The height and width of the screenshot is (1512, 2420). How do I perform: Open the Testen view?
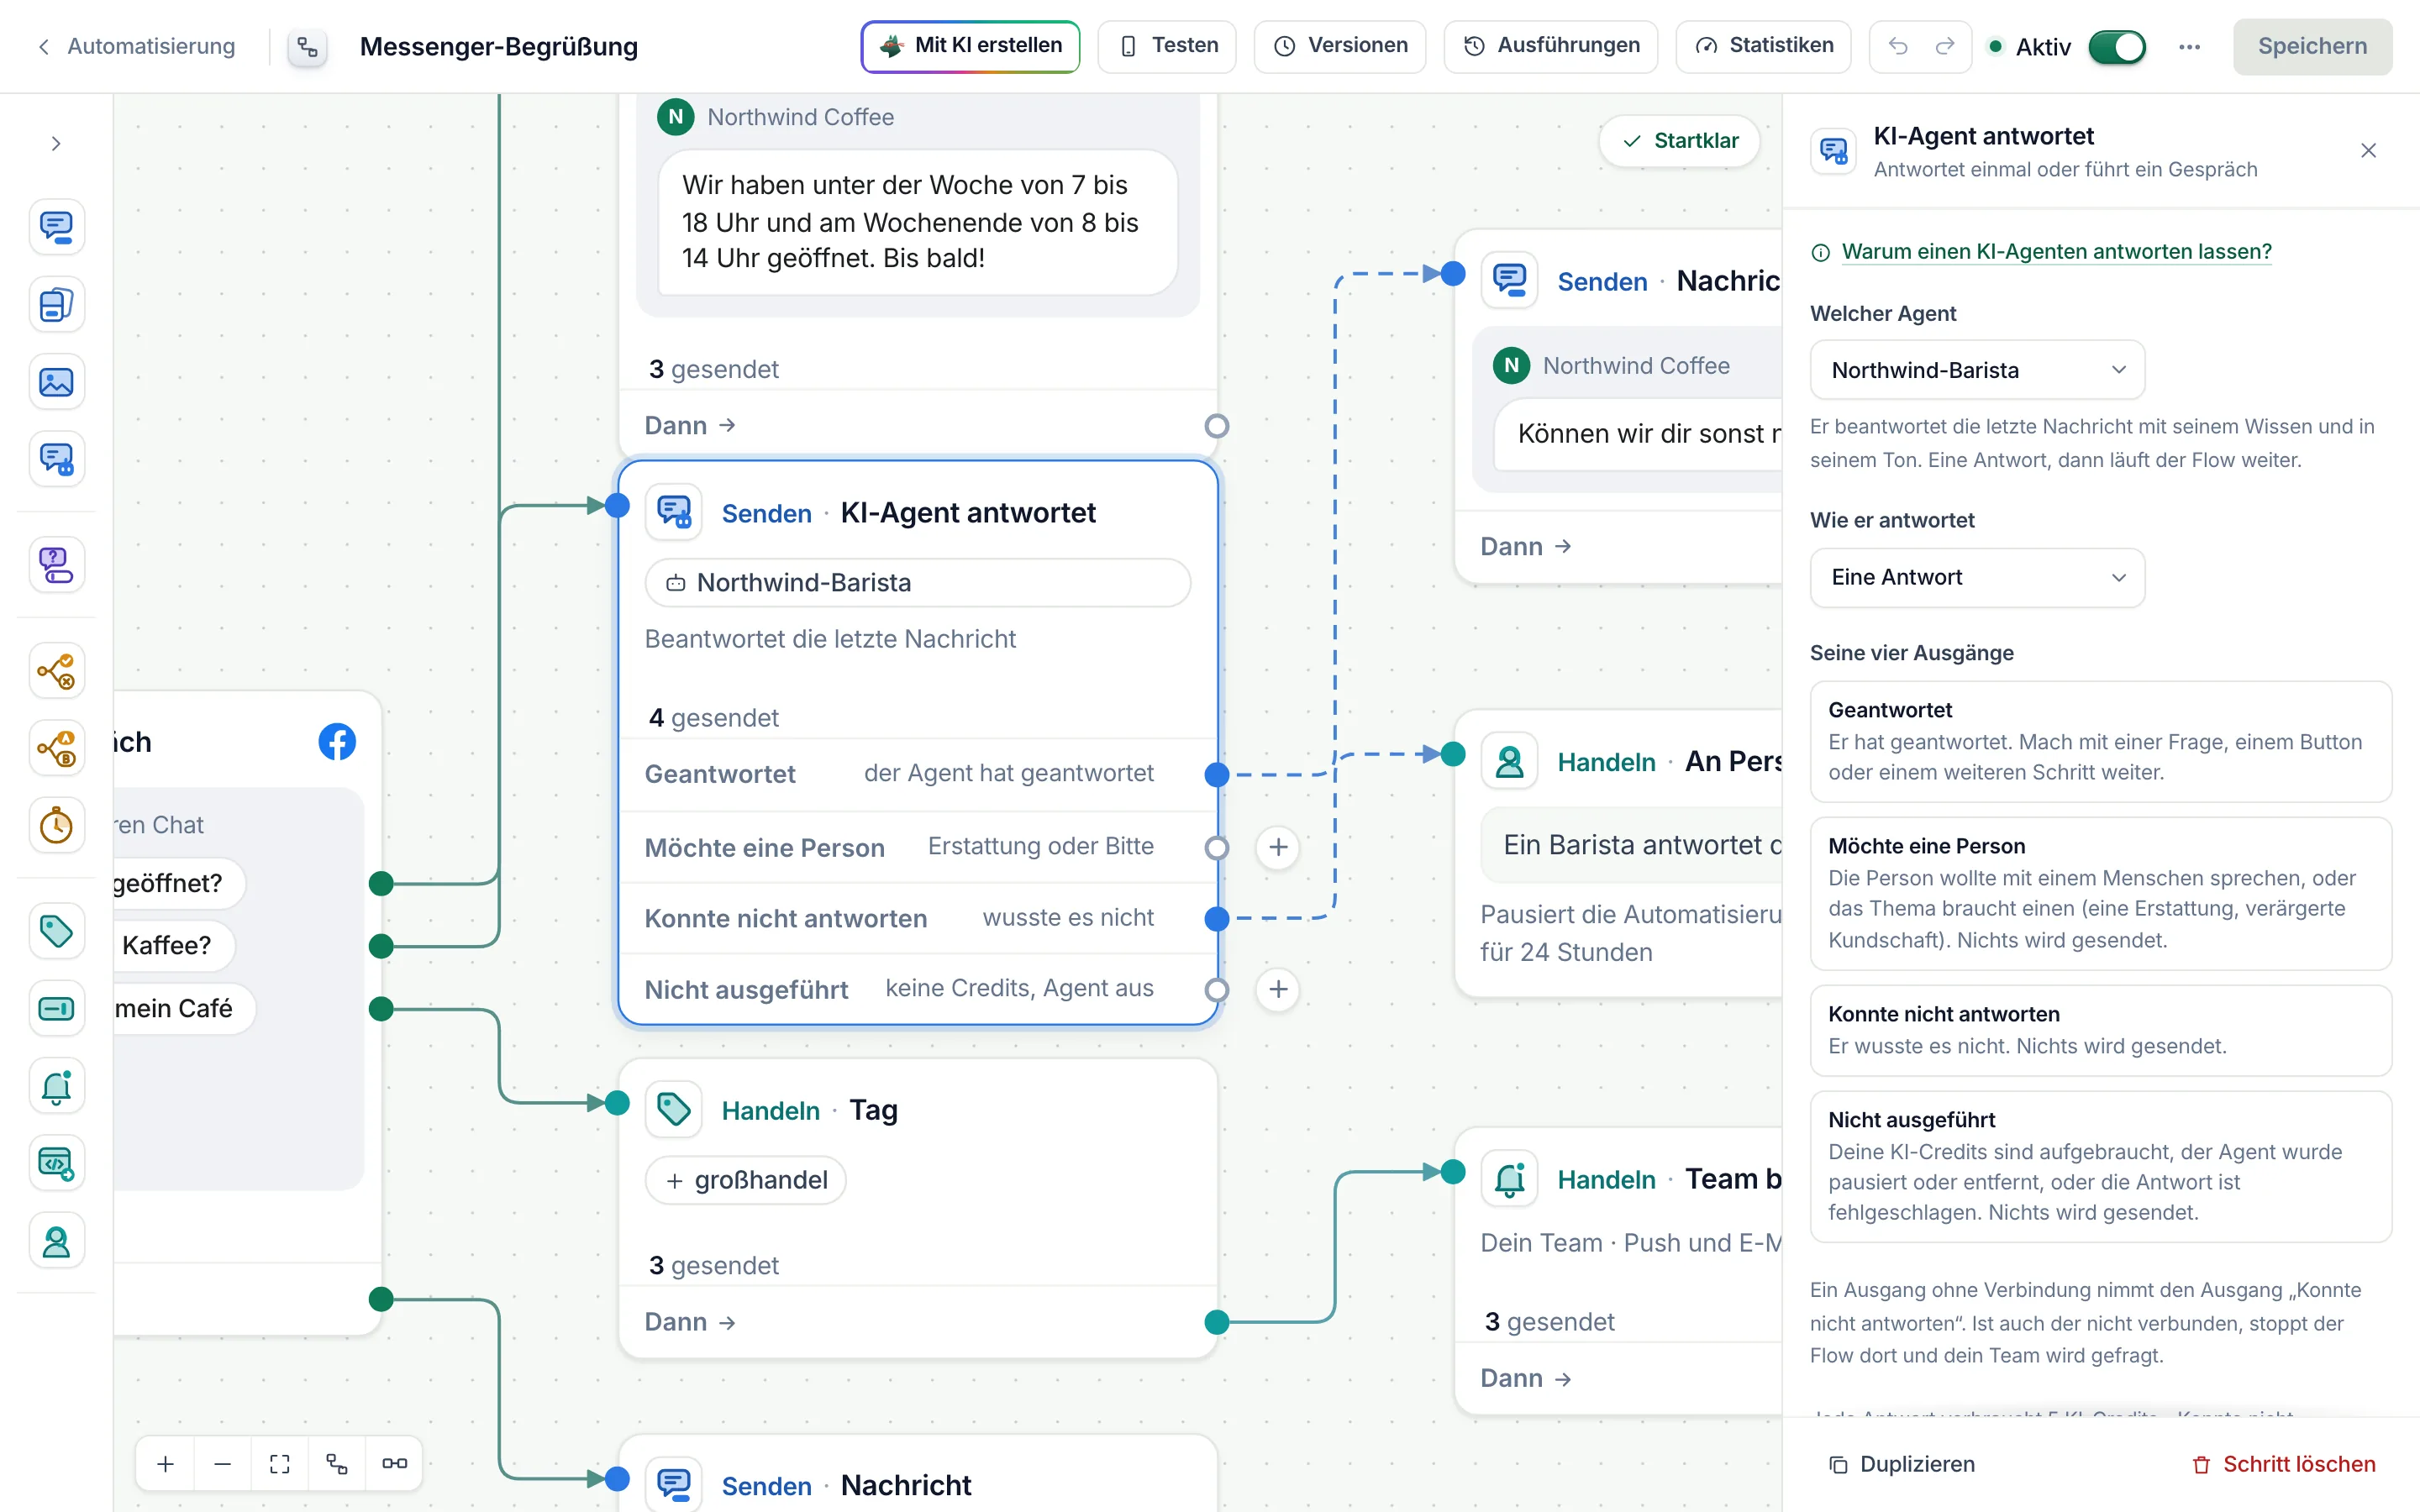pos(1167,46)
